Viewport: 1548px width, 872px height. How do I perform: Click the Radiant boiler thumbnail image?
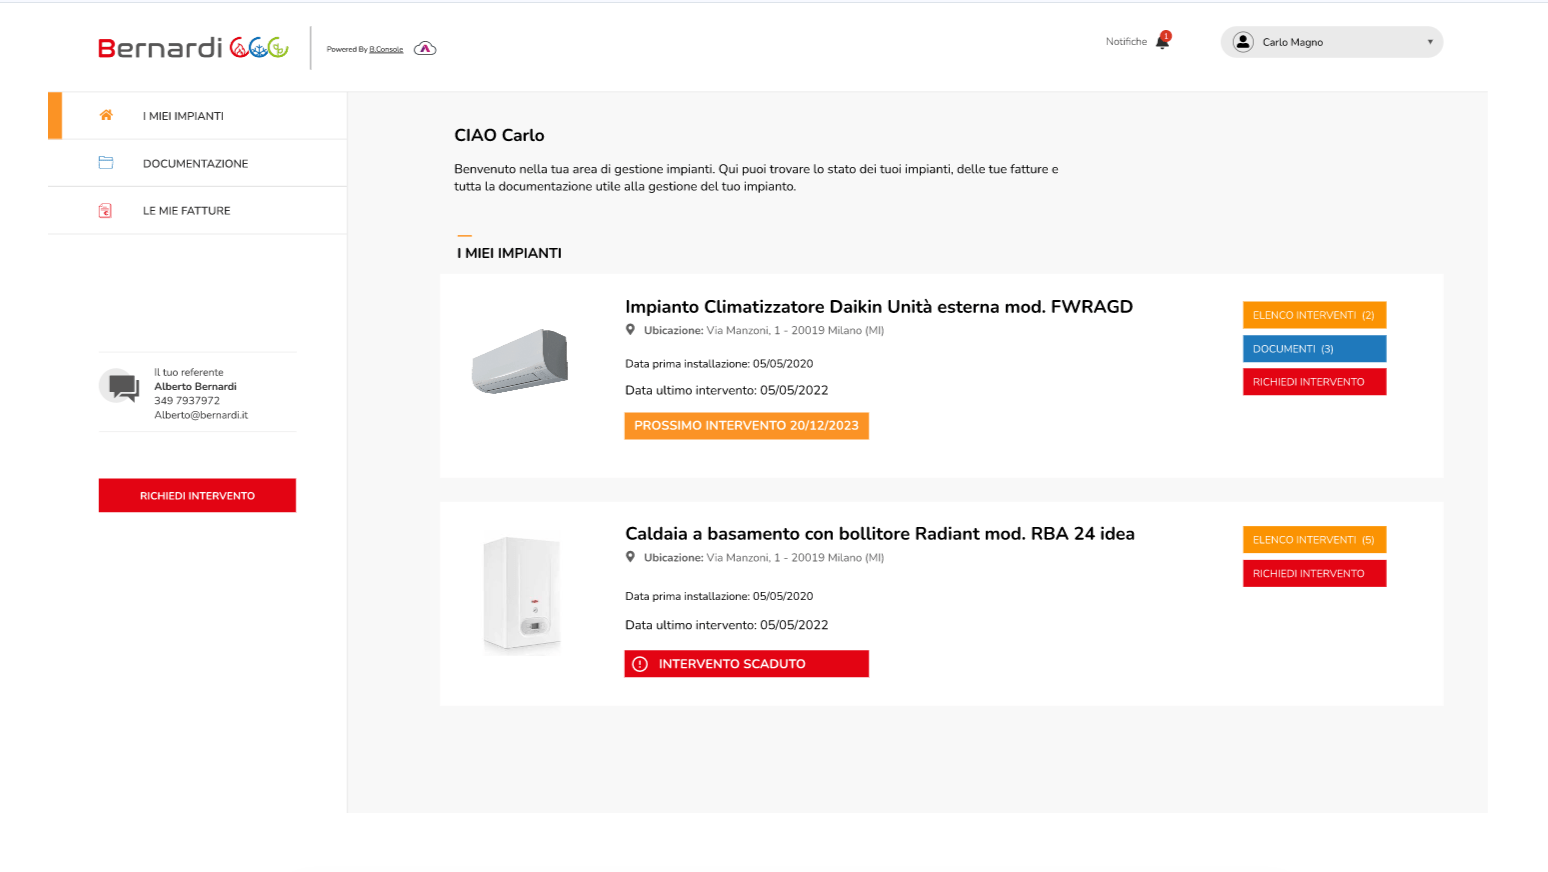coord(522,595)
